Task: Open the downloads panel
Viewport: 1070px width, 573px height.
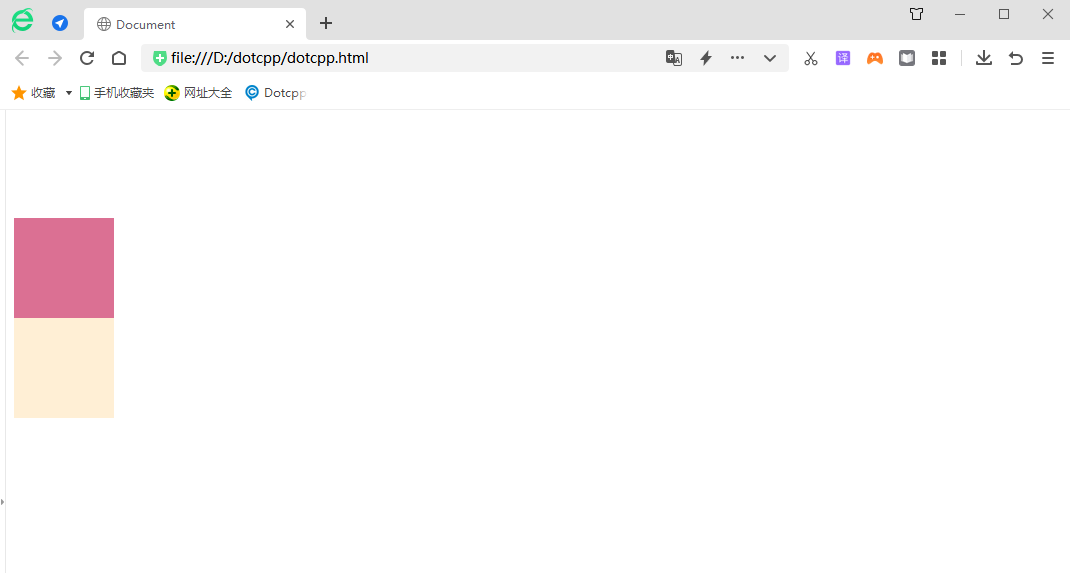Action: (984, 58)
